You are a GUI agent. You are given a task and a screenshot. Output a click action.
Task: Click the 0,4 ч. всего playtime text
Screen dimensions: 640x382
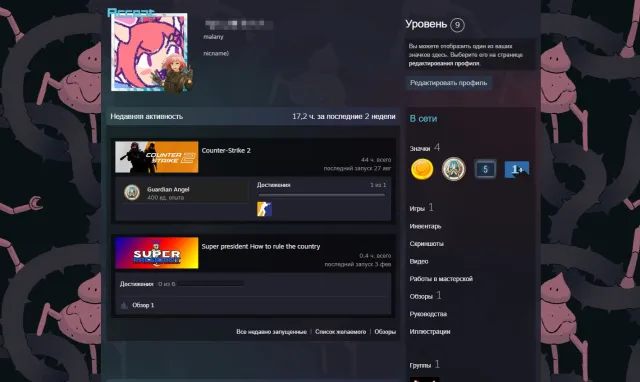[375, 255]
